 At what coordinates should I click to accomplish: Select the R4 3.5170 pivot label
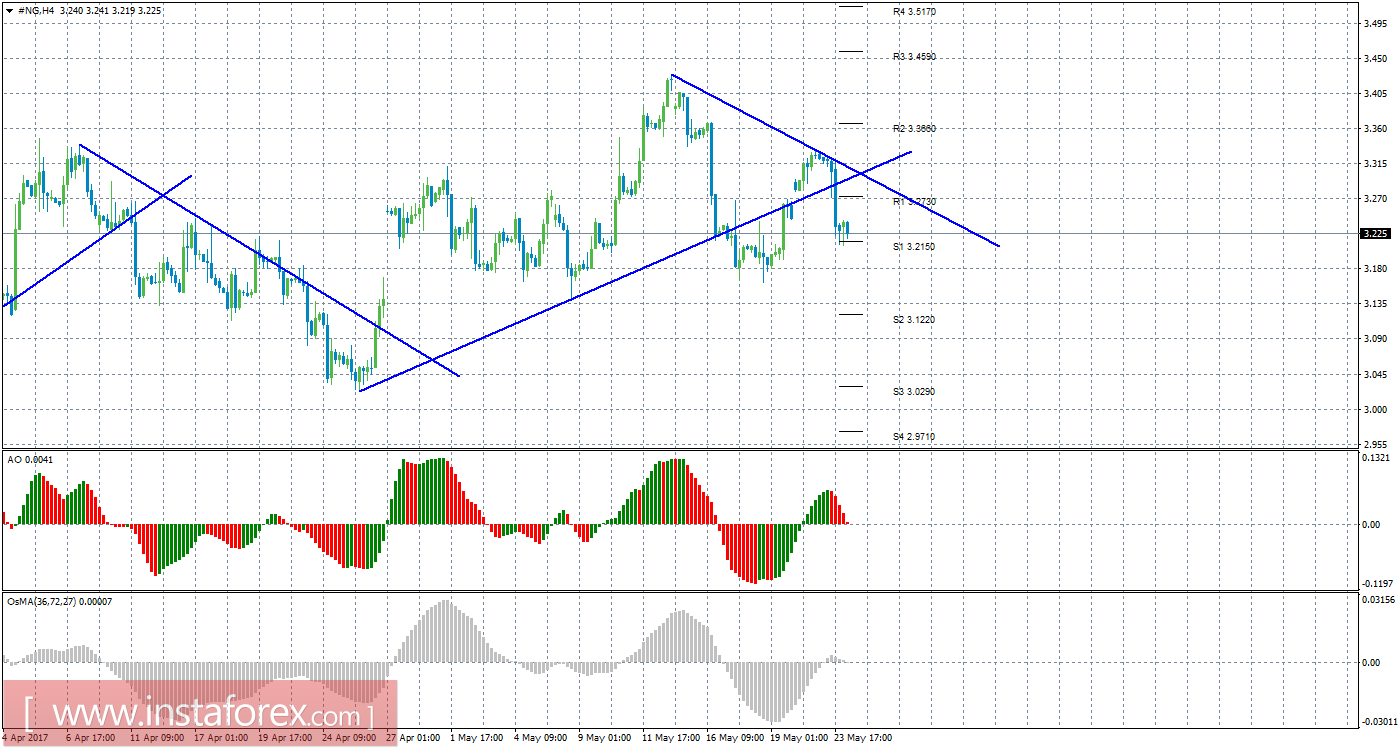(x=914, y=11)
